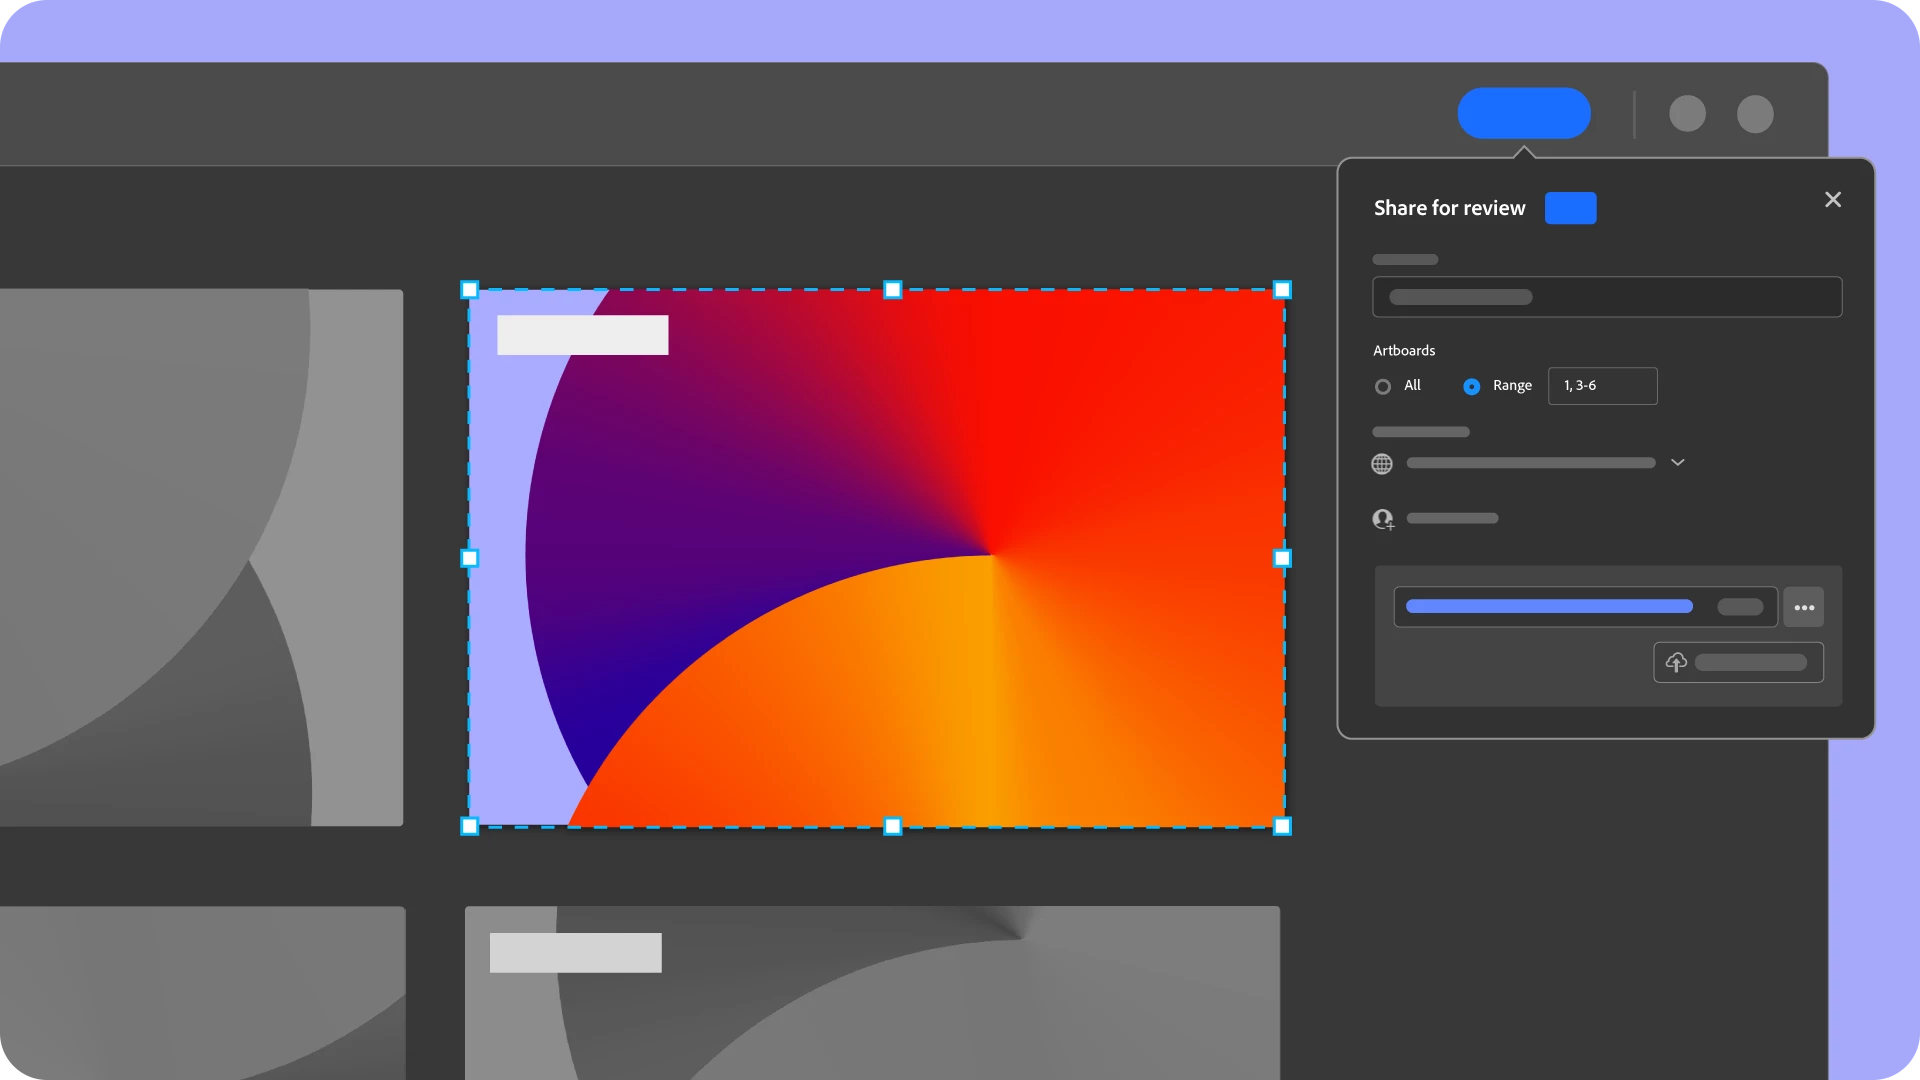Close the Share for review panel
The height and width of the screenshot is (1080, 1920).
[1832, 200]
